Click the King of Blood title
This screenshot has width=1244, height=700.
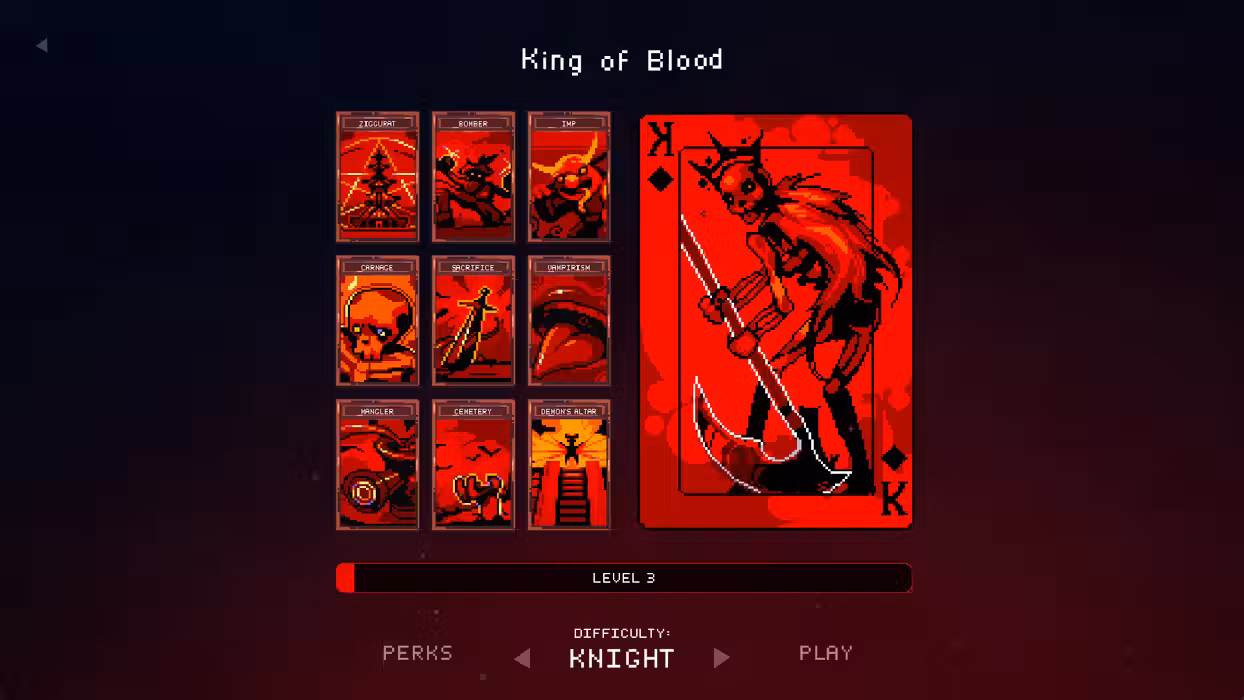pyautogui.click(x=622, y=60)
